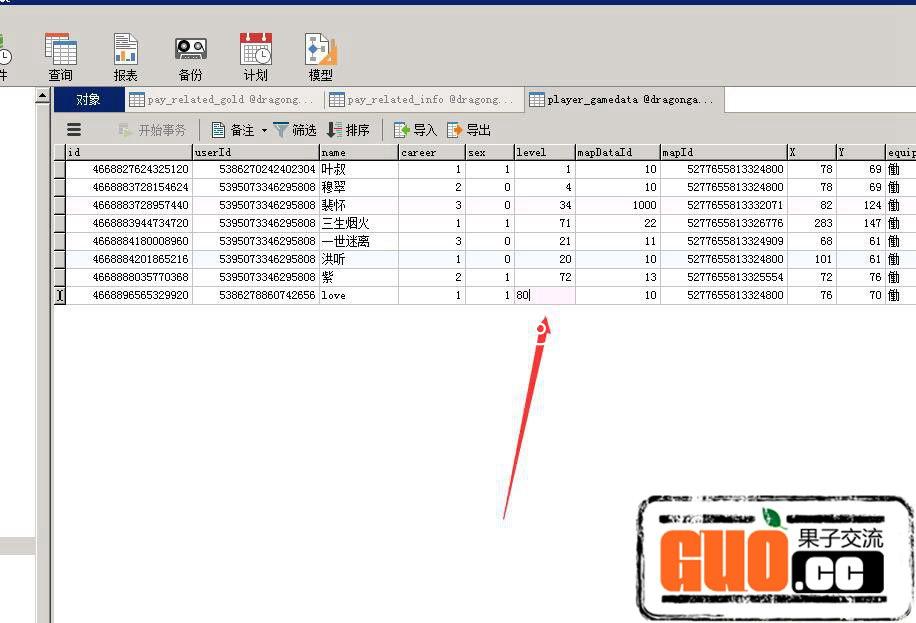This screenshot has width=916, height=623.
Task: Click the level column header
Action: (543, 152)
